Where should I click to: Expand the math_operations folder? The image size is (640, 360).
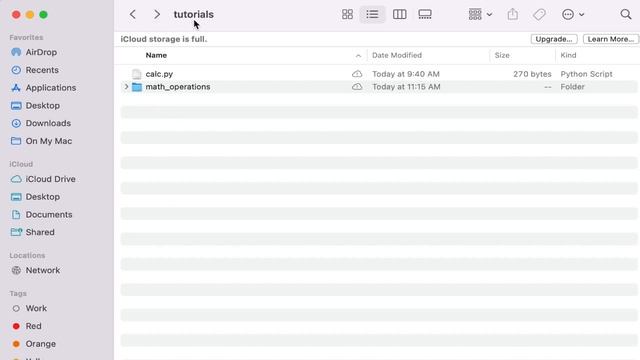click(126, 87)
